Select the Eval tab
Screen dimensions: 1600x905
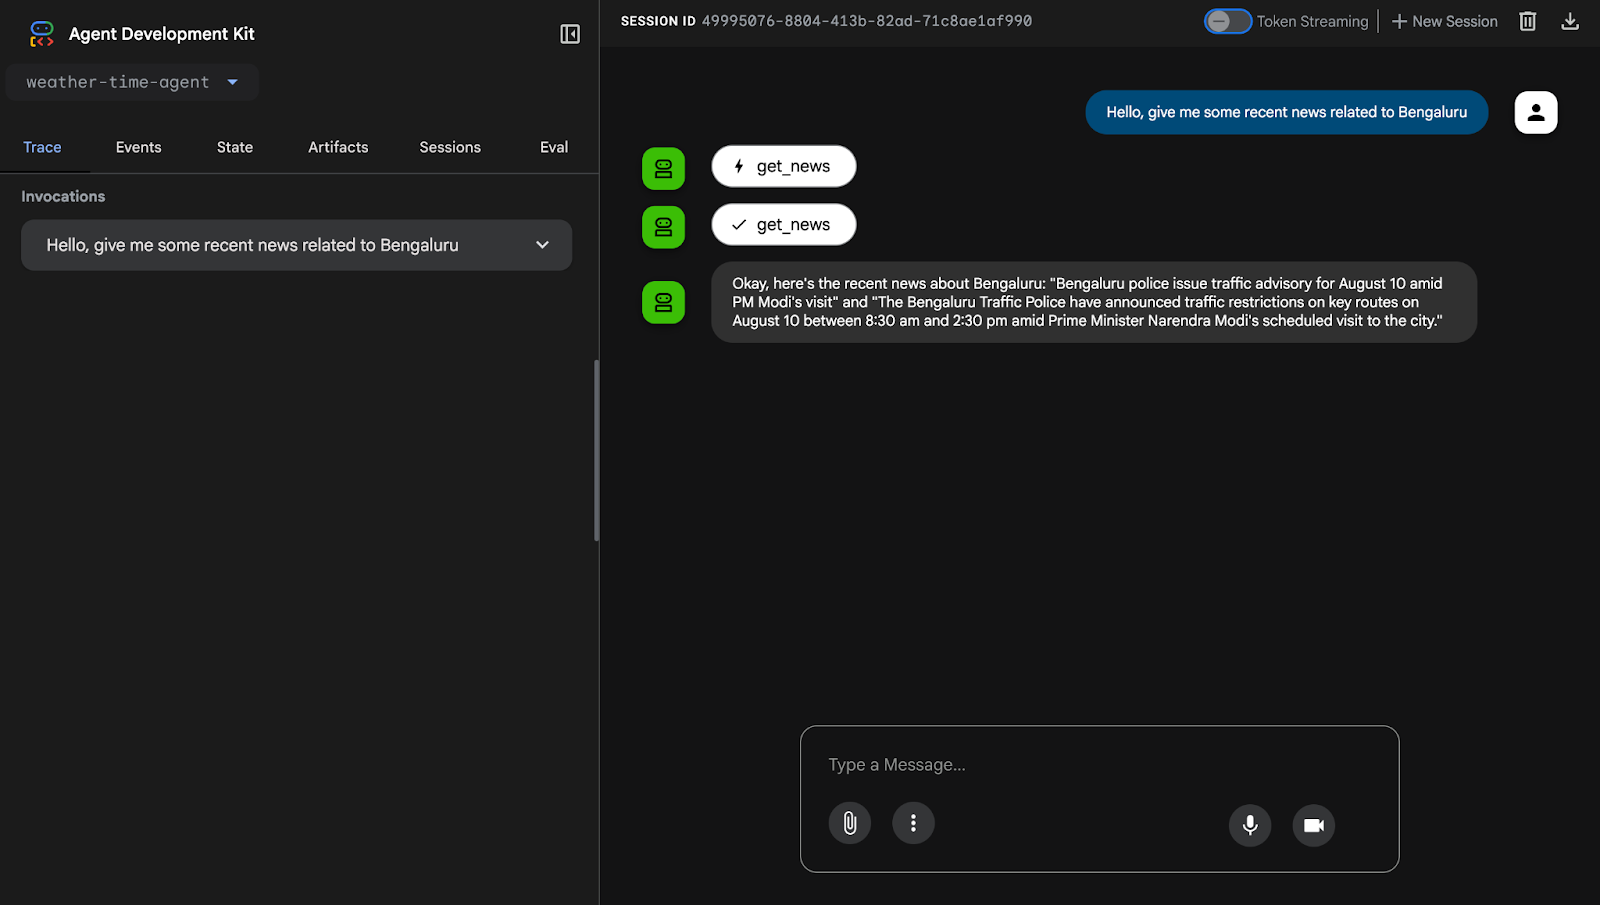tap(553, 147)
